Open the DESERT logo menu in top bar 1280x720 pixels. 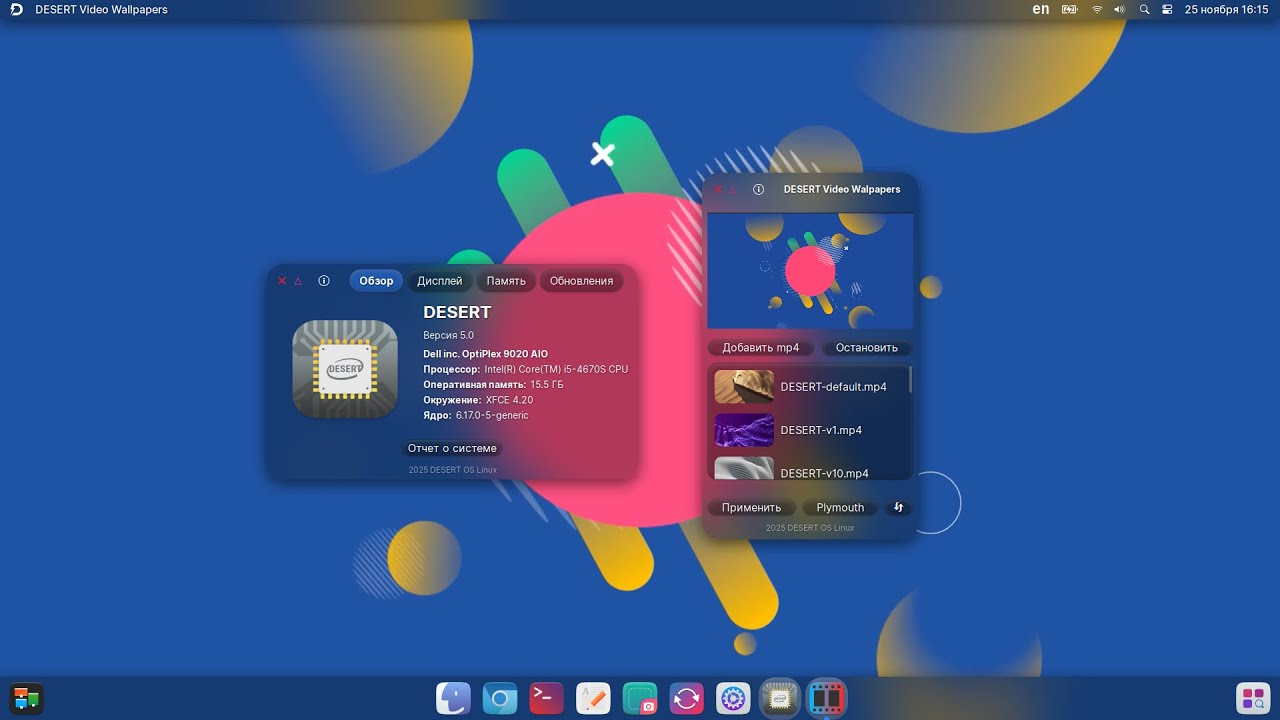[x=16, y=10]
